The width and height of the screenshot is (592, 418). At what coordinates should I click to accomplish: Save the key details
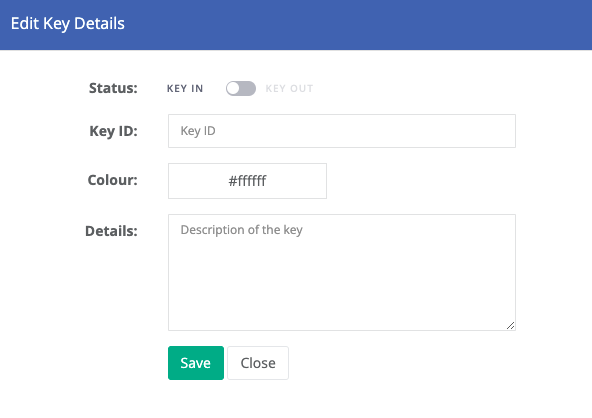click(x=196, y=363)
